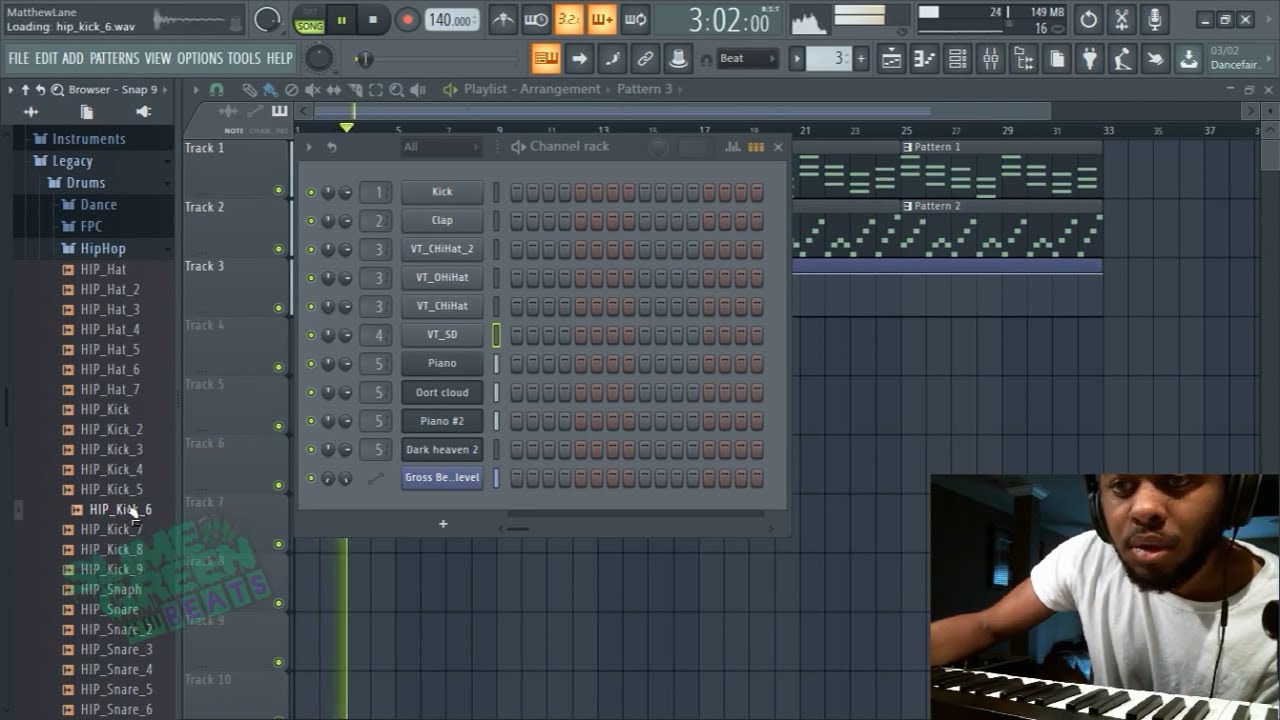Toggle the Song/Pattern mode switch

point(309,19)
